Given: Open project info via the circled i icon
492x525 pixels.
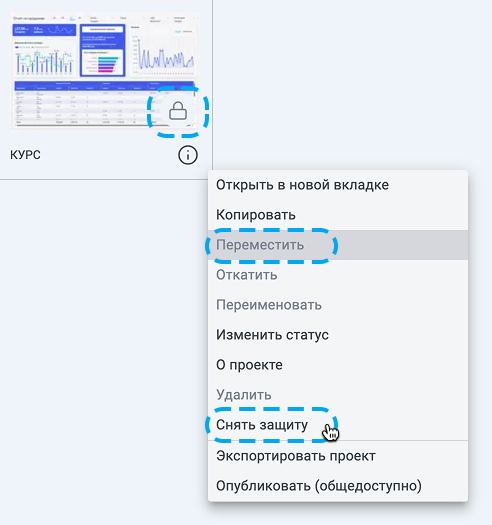Looking at the screenshot, I should (x=188, y=155).
